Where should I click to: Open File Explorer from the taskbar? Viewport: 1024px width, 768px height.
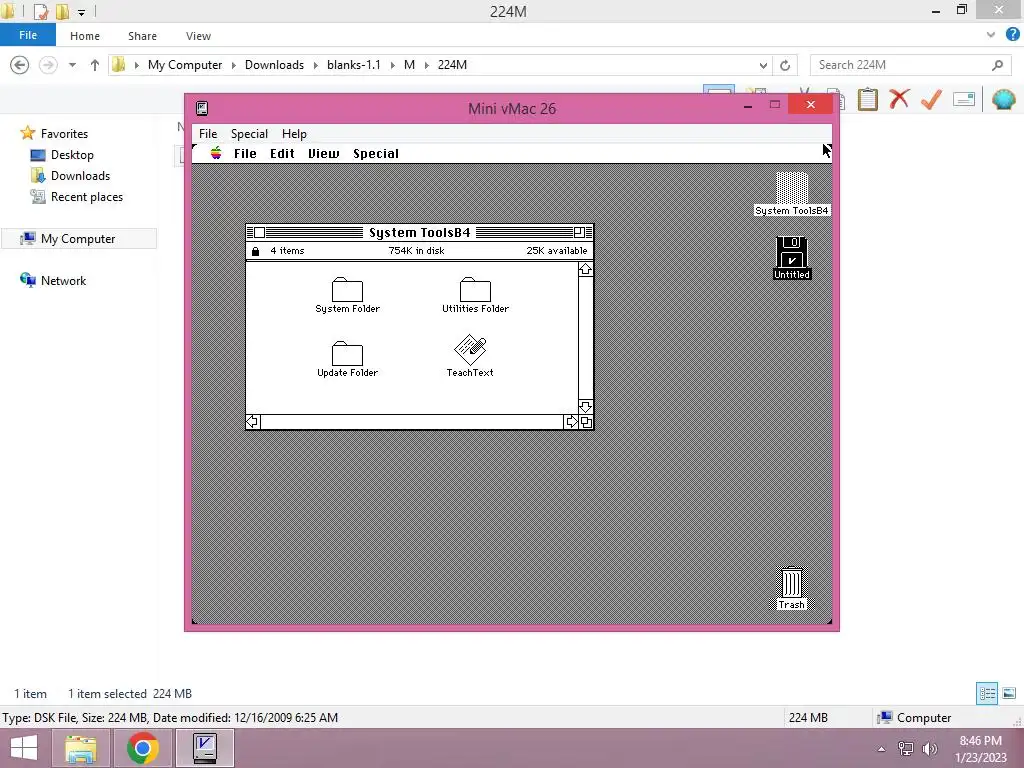(x=80, y=748)
